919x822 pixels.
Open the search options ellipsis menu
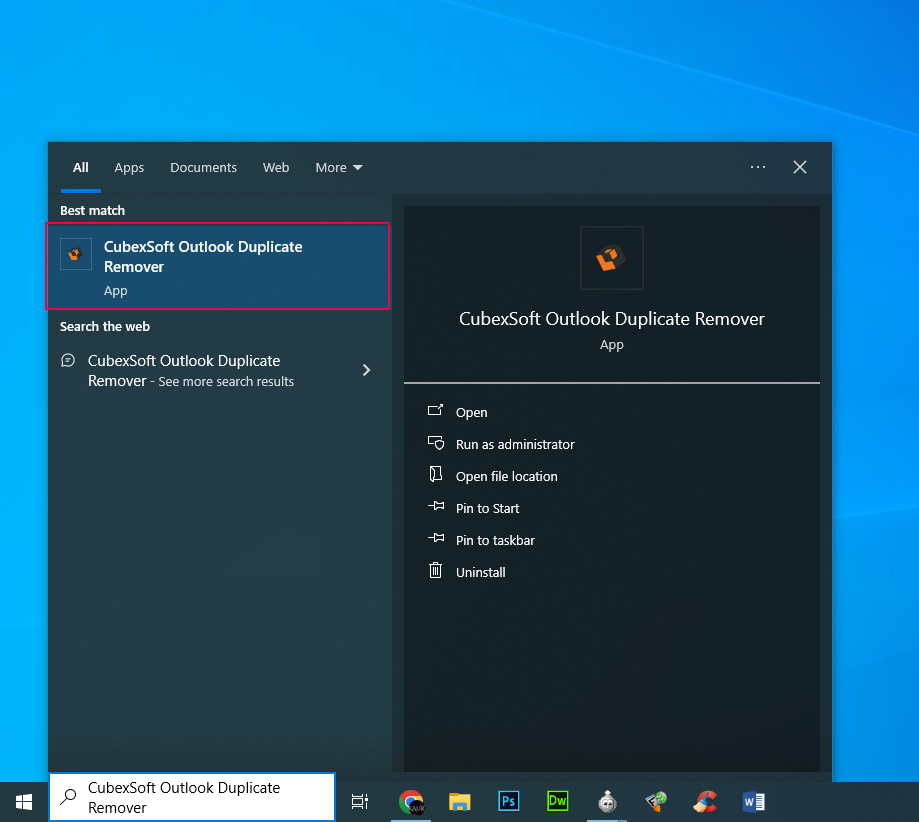(x=758, y=167)
